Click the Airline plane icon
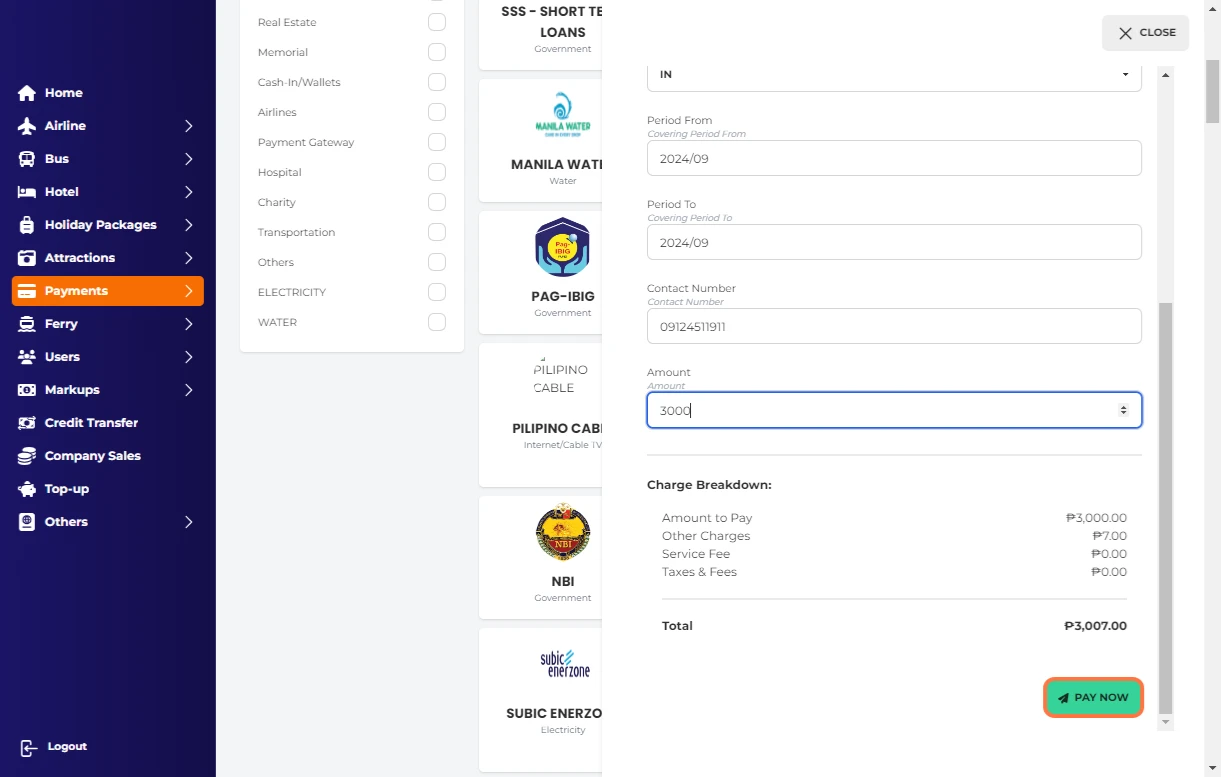Viewport: 1221px width, 777px height. (27, 126)
